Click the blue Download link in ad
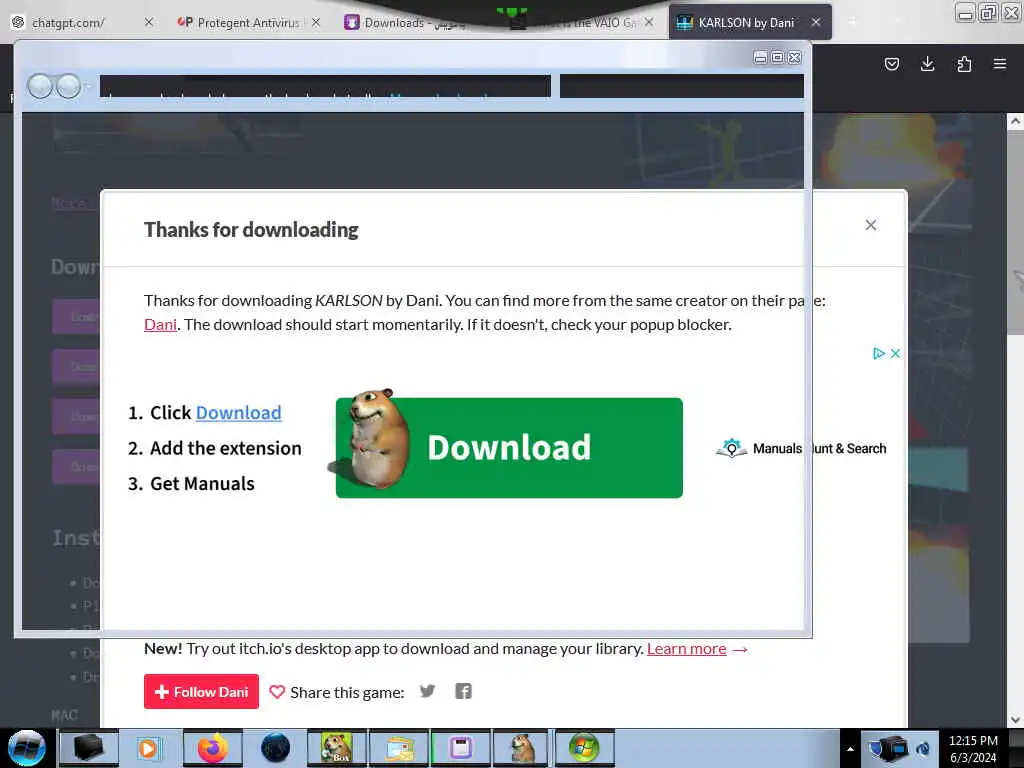 coord(238,413)
